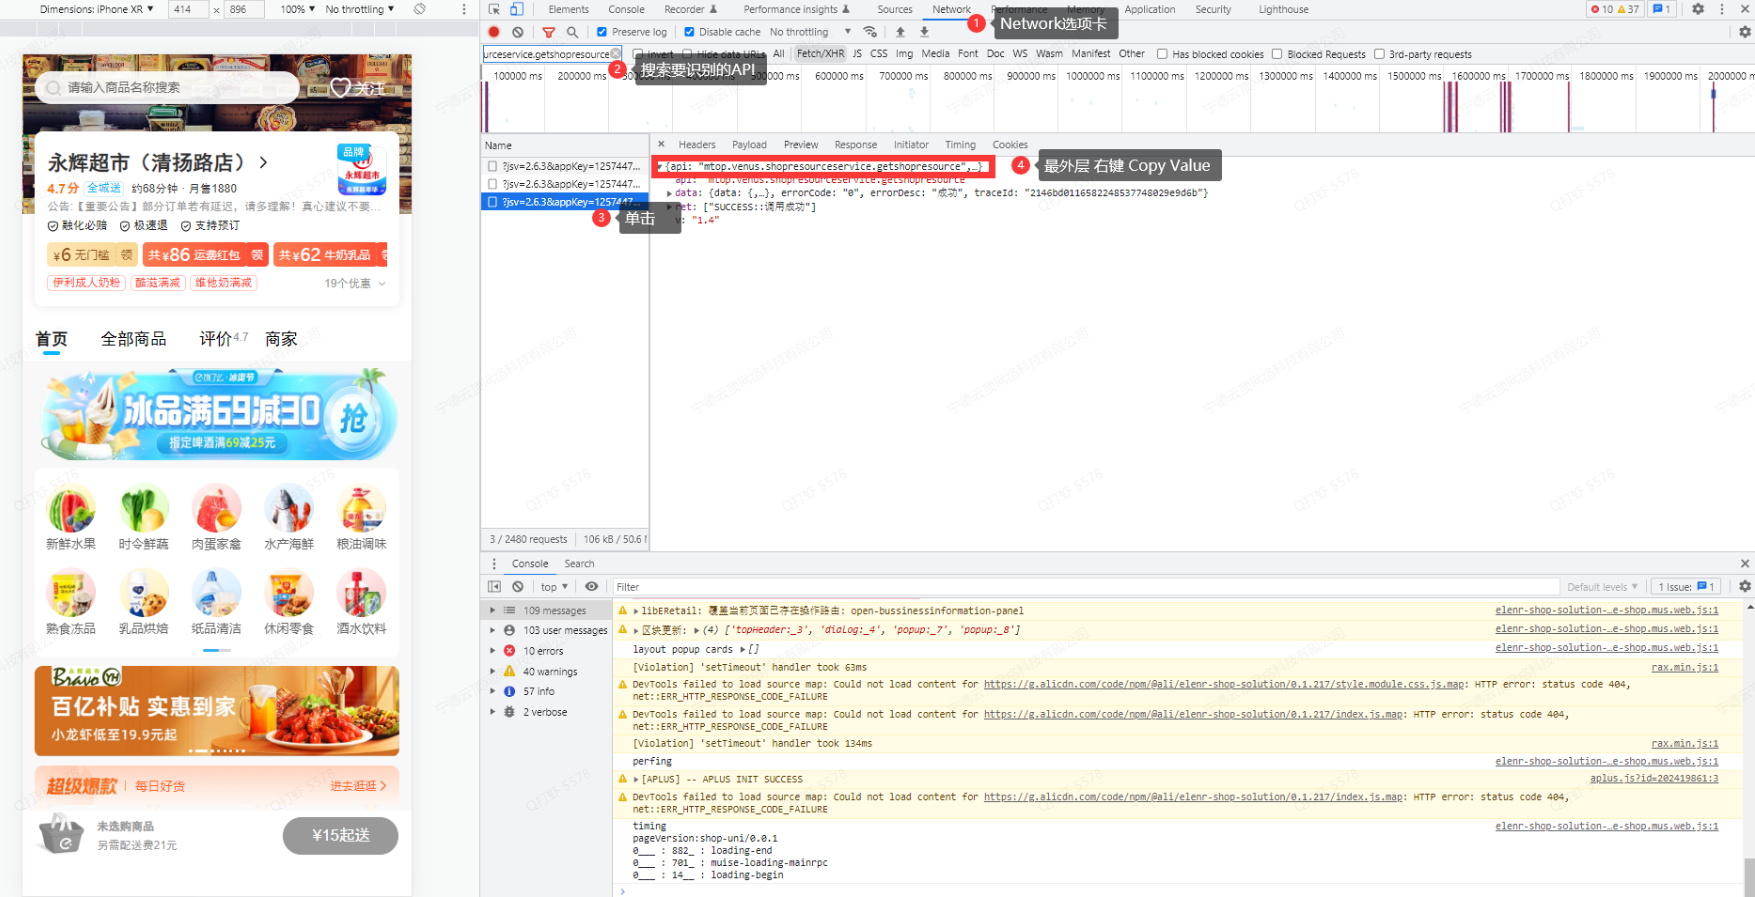Switch to the Elements tab
This screenshot has width=1755, height=897.
coord(568,9)
